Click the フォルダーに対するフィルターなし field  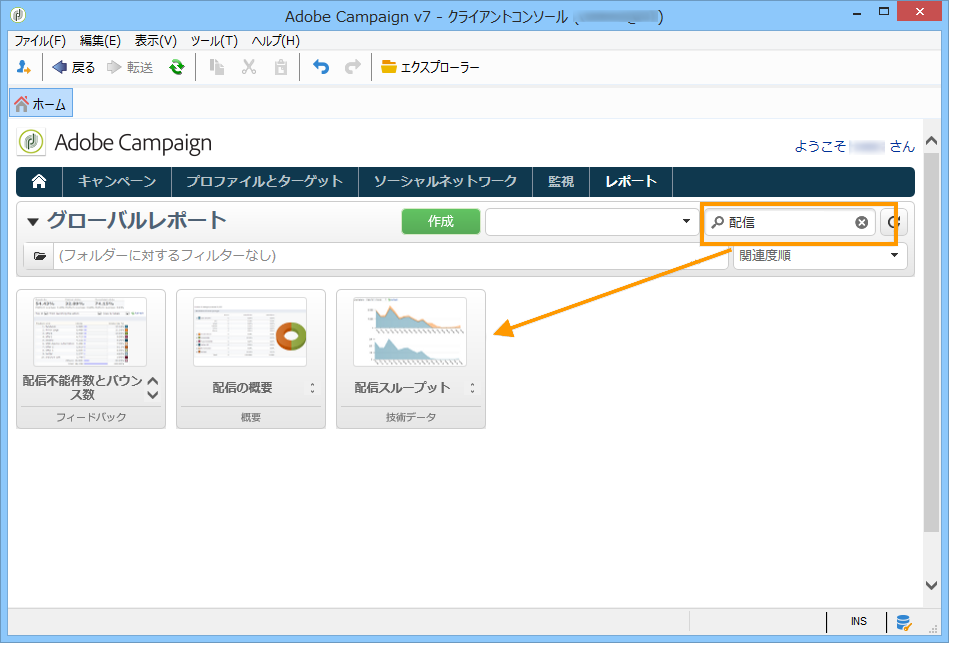click(390, 256)
